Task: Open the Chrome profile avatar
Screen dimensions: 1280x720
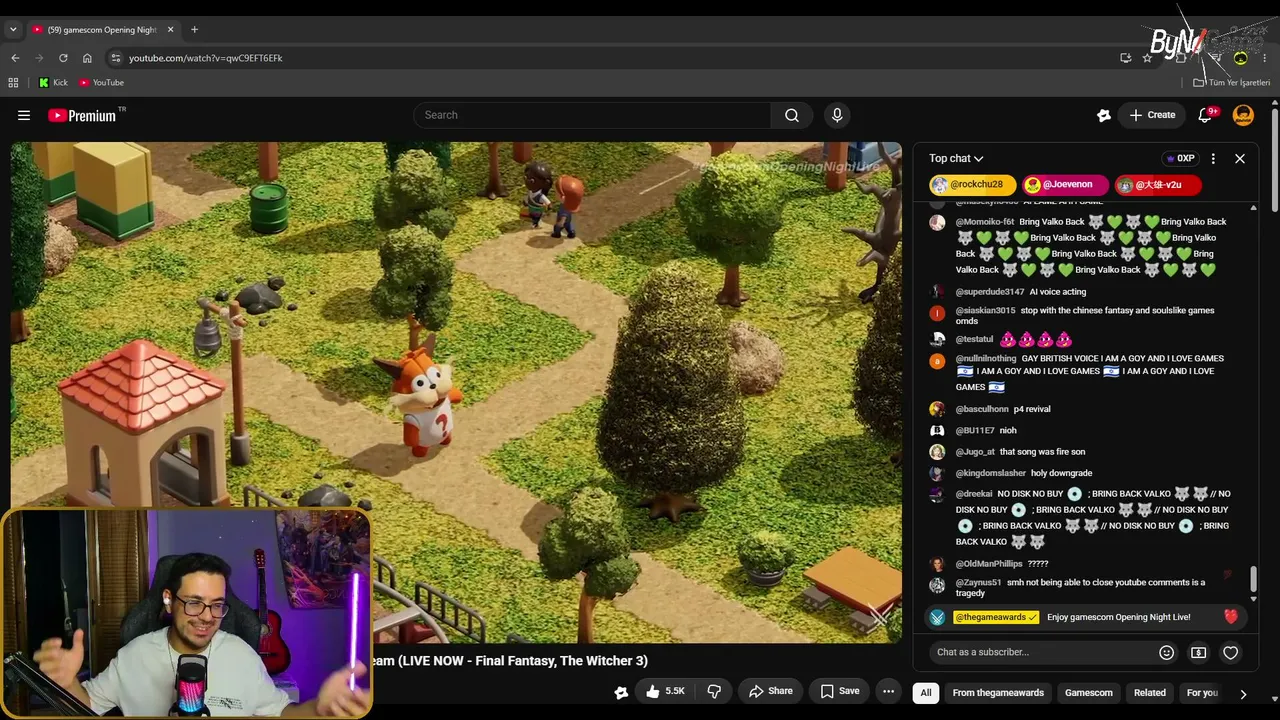Action: [1241, 58]
